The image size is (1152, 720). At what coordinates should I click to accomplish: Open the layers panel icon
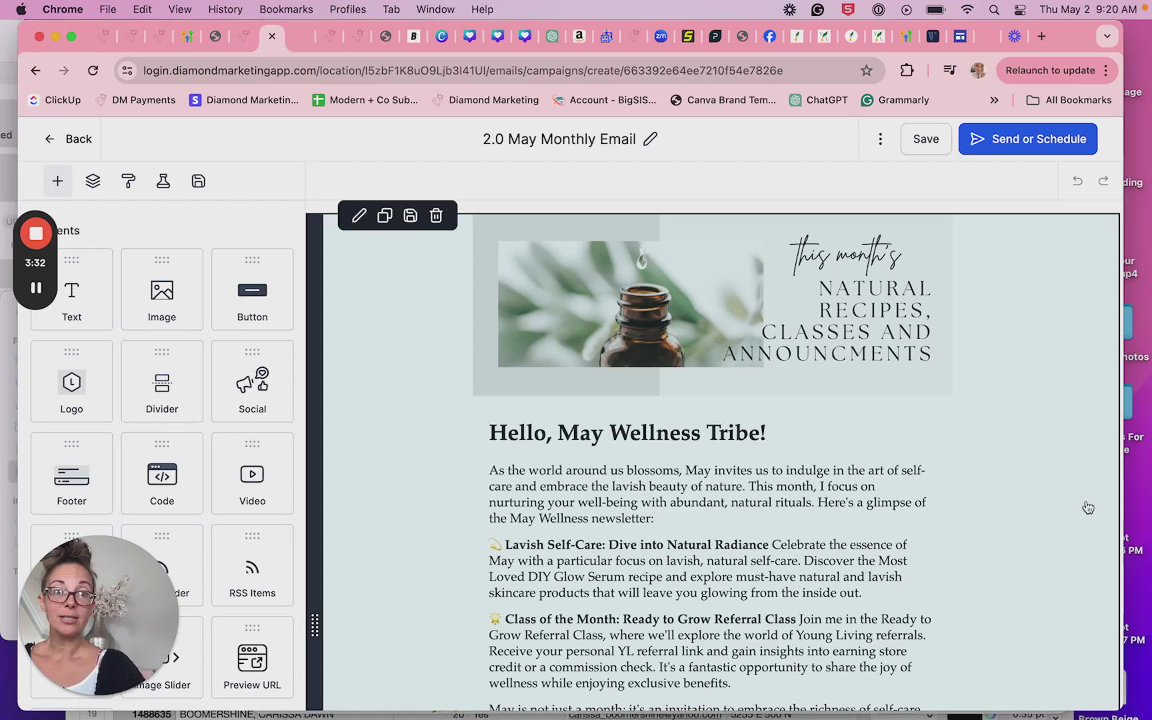pyautogui.click(x=93, y=181)
